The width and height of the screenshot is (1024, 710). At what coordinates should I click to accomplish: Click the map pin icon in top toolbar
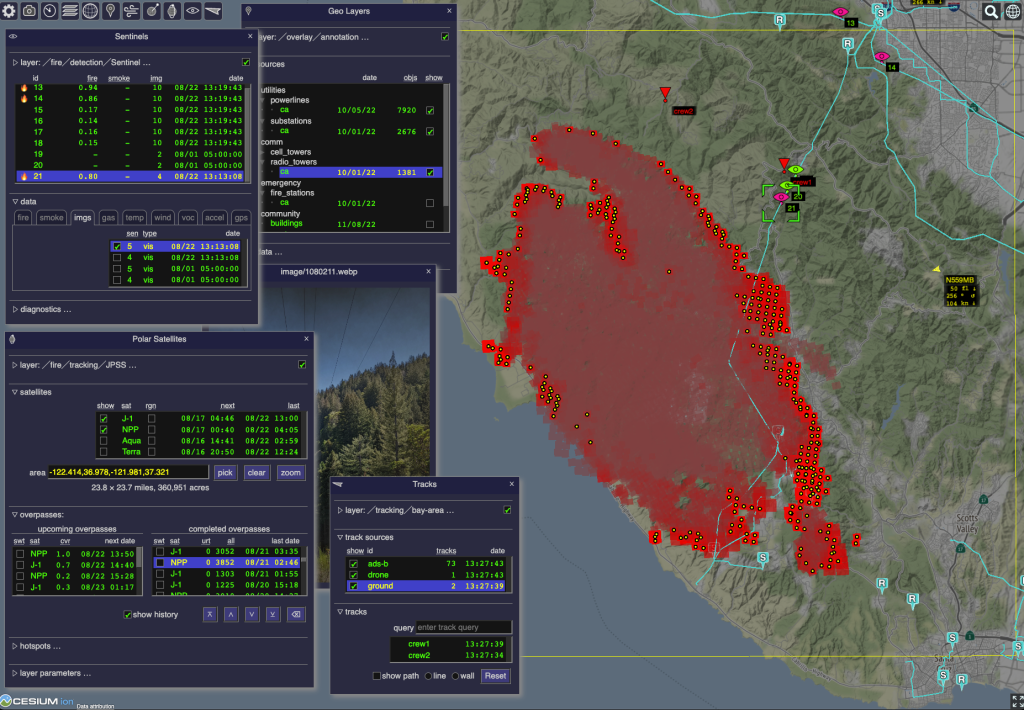click(110, 10)
